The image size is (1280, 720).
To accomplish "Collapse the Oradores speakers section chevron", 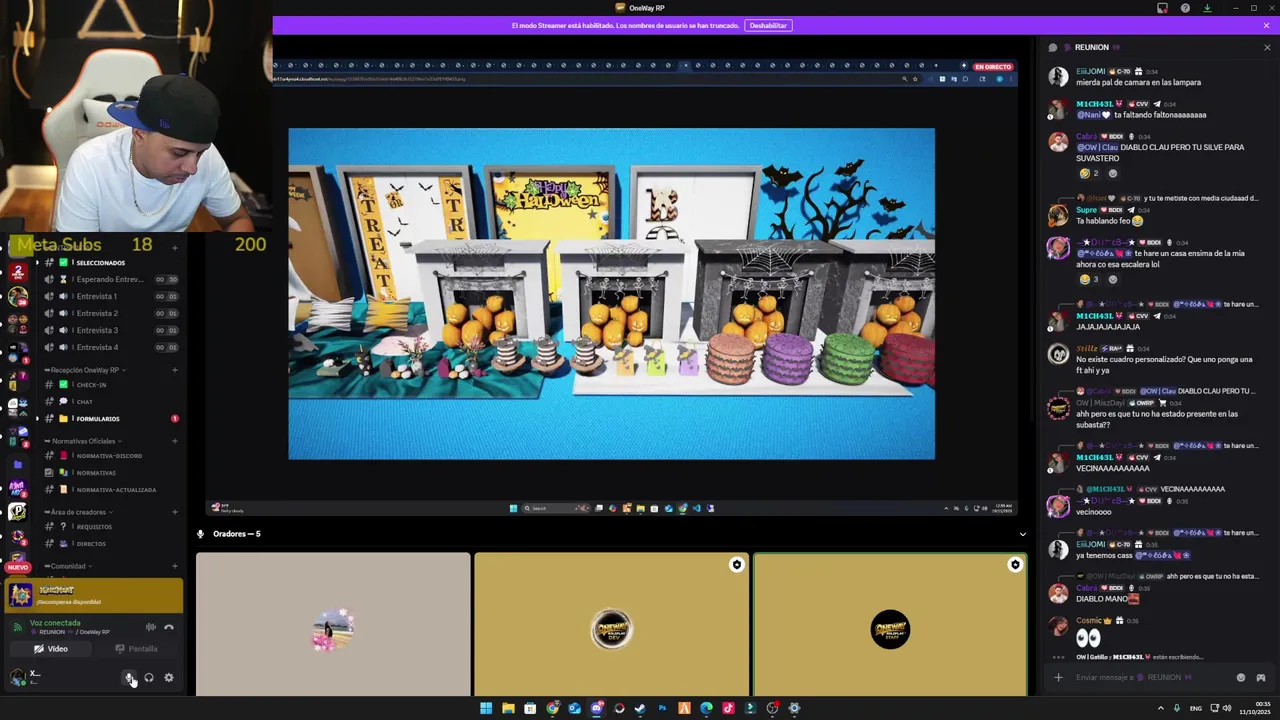I will (x=1022, y=534).
